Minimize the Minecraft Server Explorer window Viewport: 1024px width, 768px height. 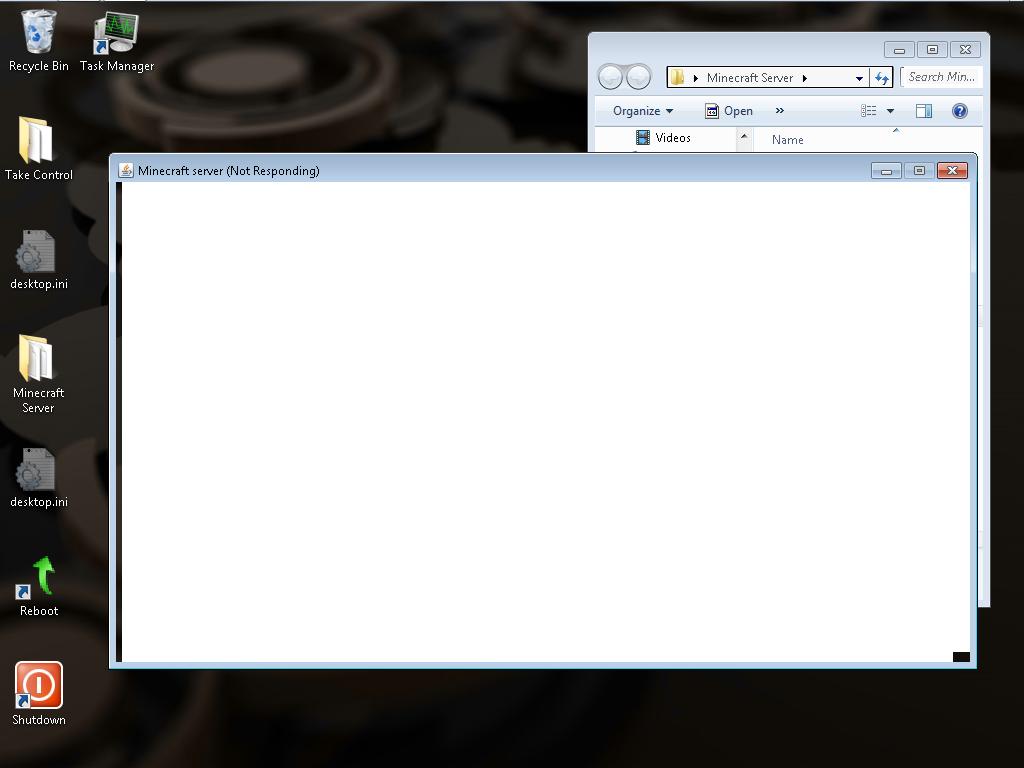pyautogui.click(x=899, y=50)
